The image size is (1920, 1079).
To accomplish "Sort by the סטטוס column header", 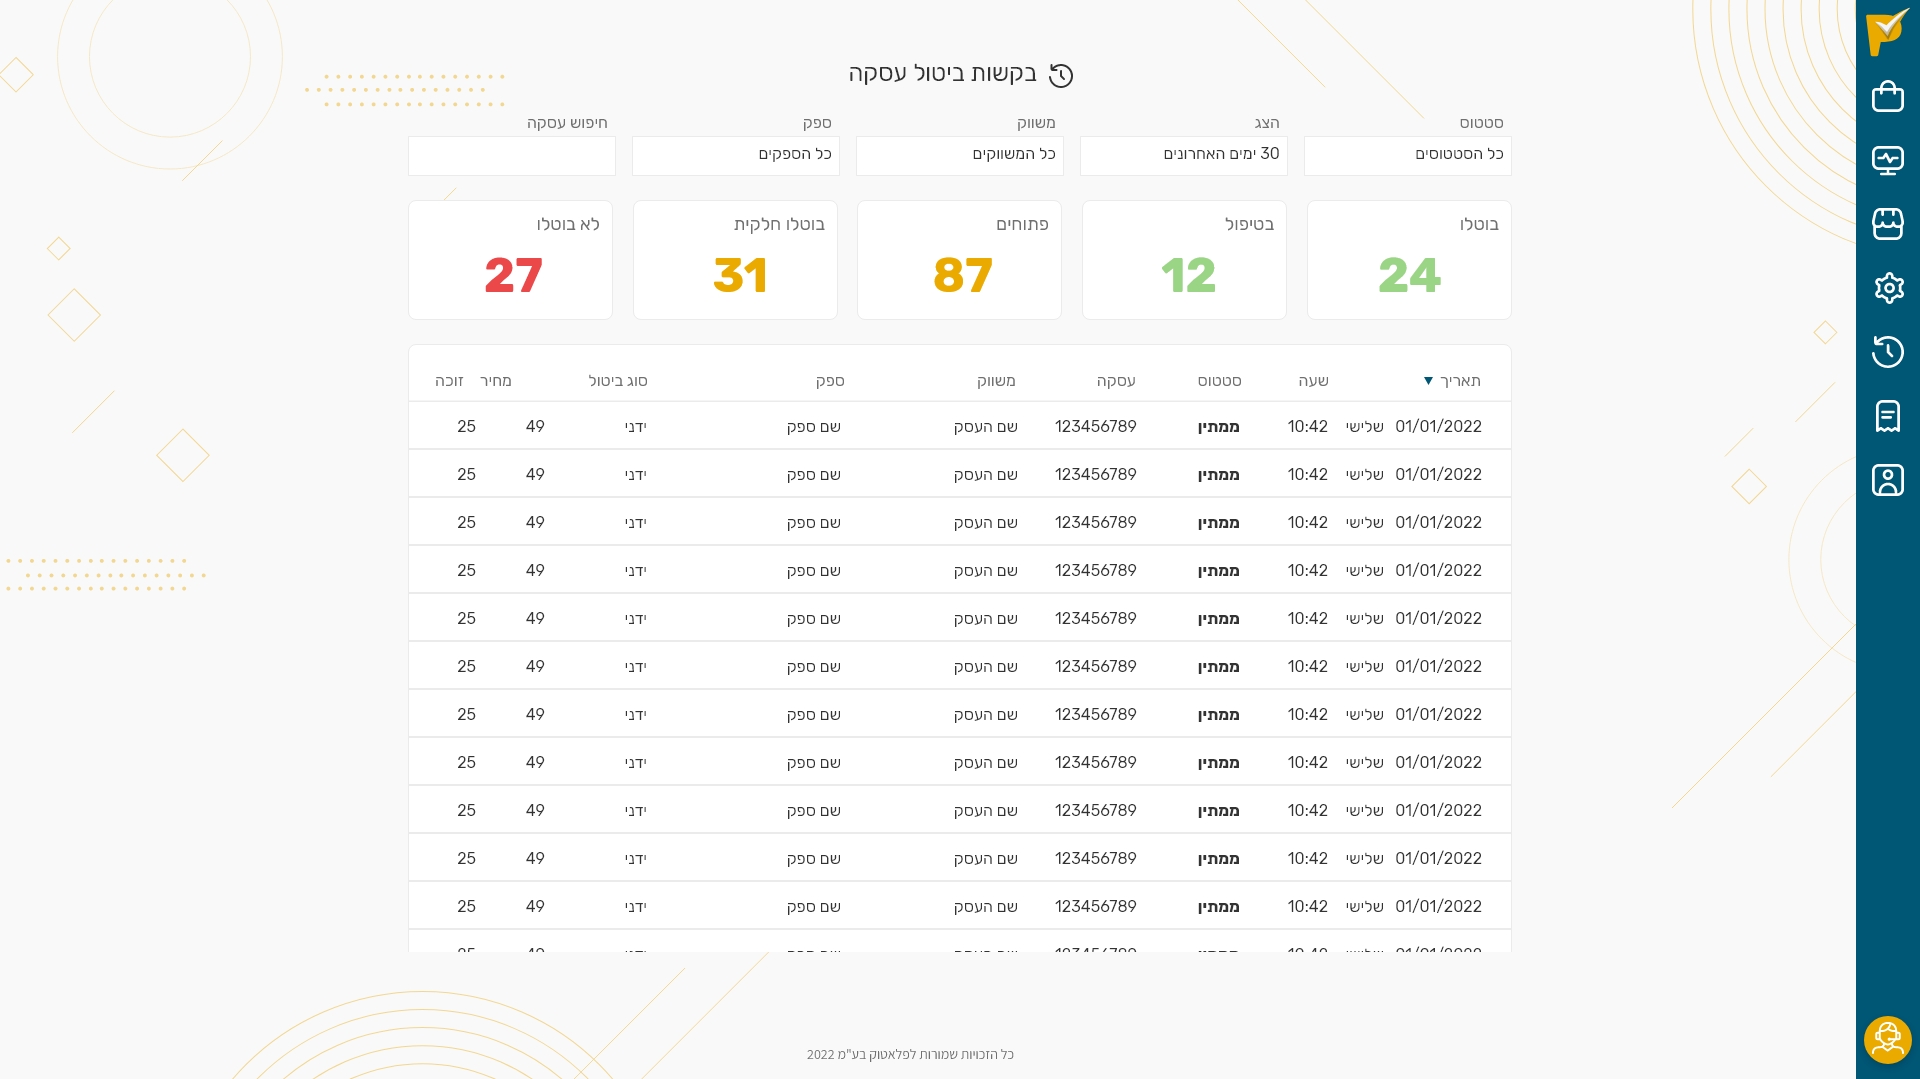I will point(1219,381).
